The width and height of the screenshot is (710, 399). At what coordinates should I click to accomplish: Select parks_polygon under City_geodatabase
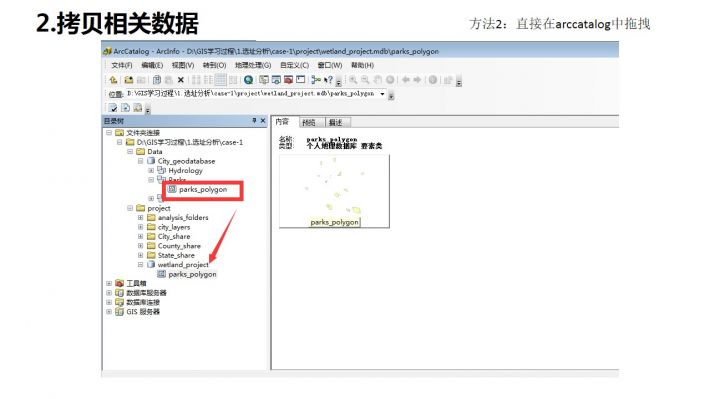coord(203,189)
